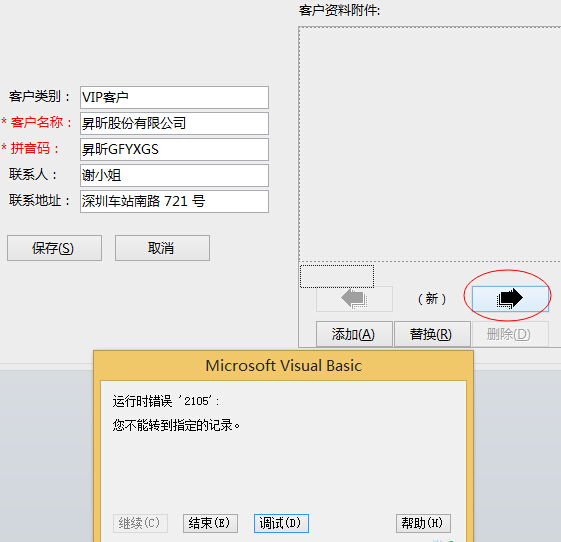Click the greyed-out 删除(D) button
The image size is (561, 542).
coord(510,334)
